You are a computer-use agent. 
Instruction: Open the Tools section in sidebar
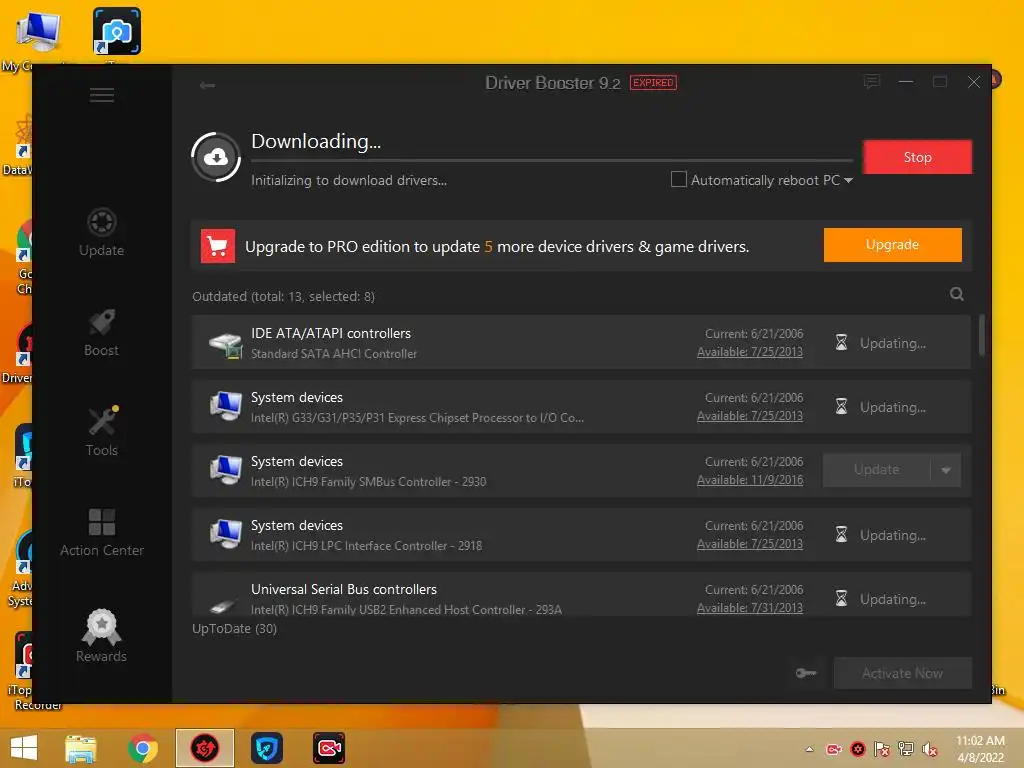pyautogui.click(x=102, y=432)
